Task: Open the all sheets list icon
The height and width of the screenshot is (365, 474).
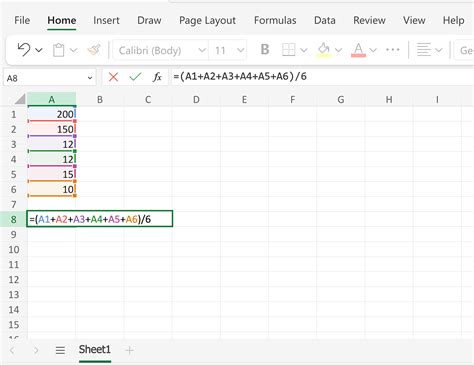Action: [60, 350]
